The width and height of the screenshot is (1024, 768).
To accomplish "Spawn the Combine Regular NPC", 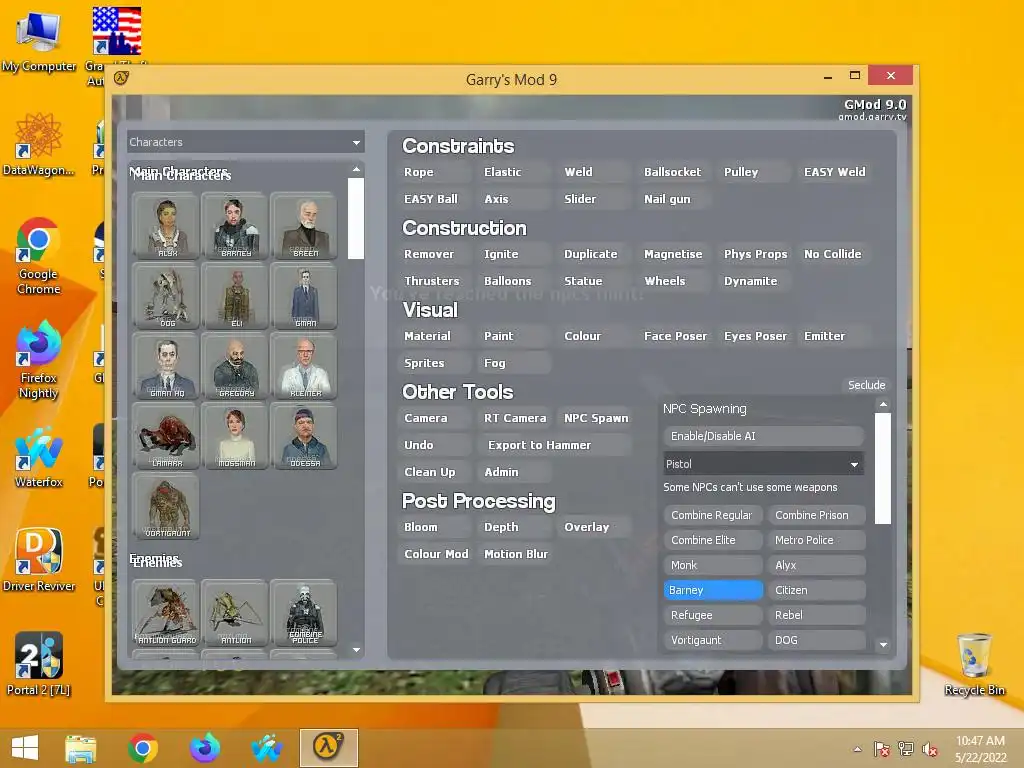I will 712,515.
